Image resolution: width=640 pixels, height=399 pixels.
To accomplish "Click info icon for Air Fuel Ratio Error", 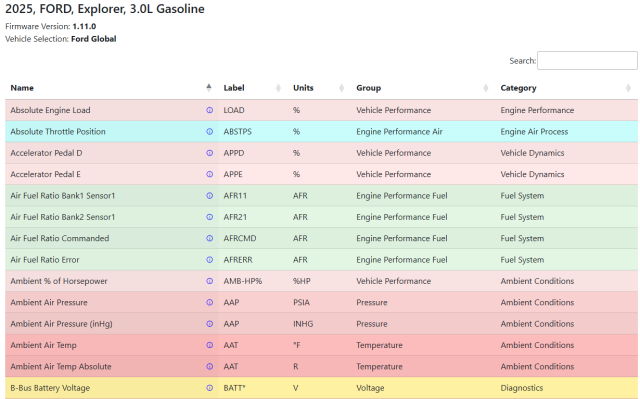I will 209,259.
